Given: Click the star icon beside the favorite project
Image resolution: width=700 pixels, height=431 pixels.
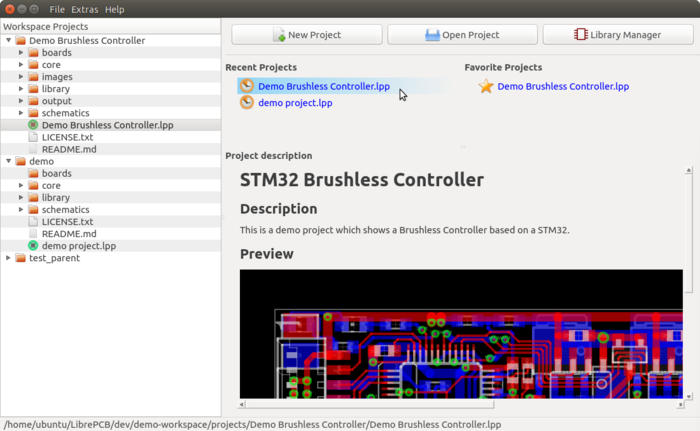Looking at the screenshot, I should pos(486,87).
